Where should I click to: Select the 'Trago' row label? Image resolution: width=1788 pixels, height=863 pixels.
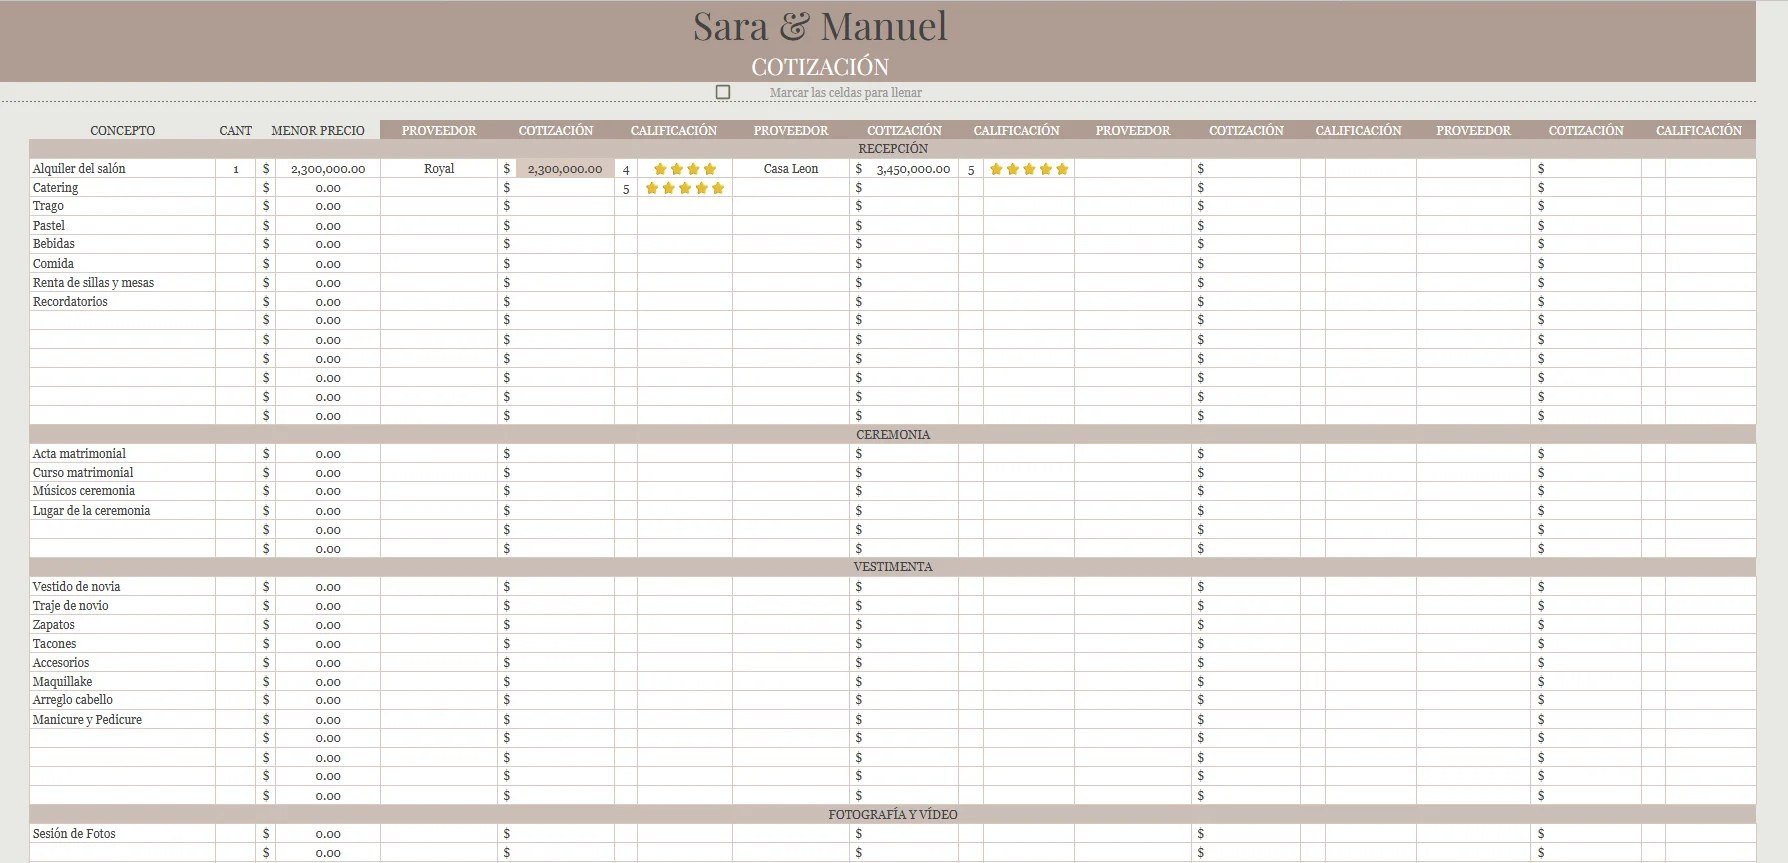tap(123, 206)
